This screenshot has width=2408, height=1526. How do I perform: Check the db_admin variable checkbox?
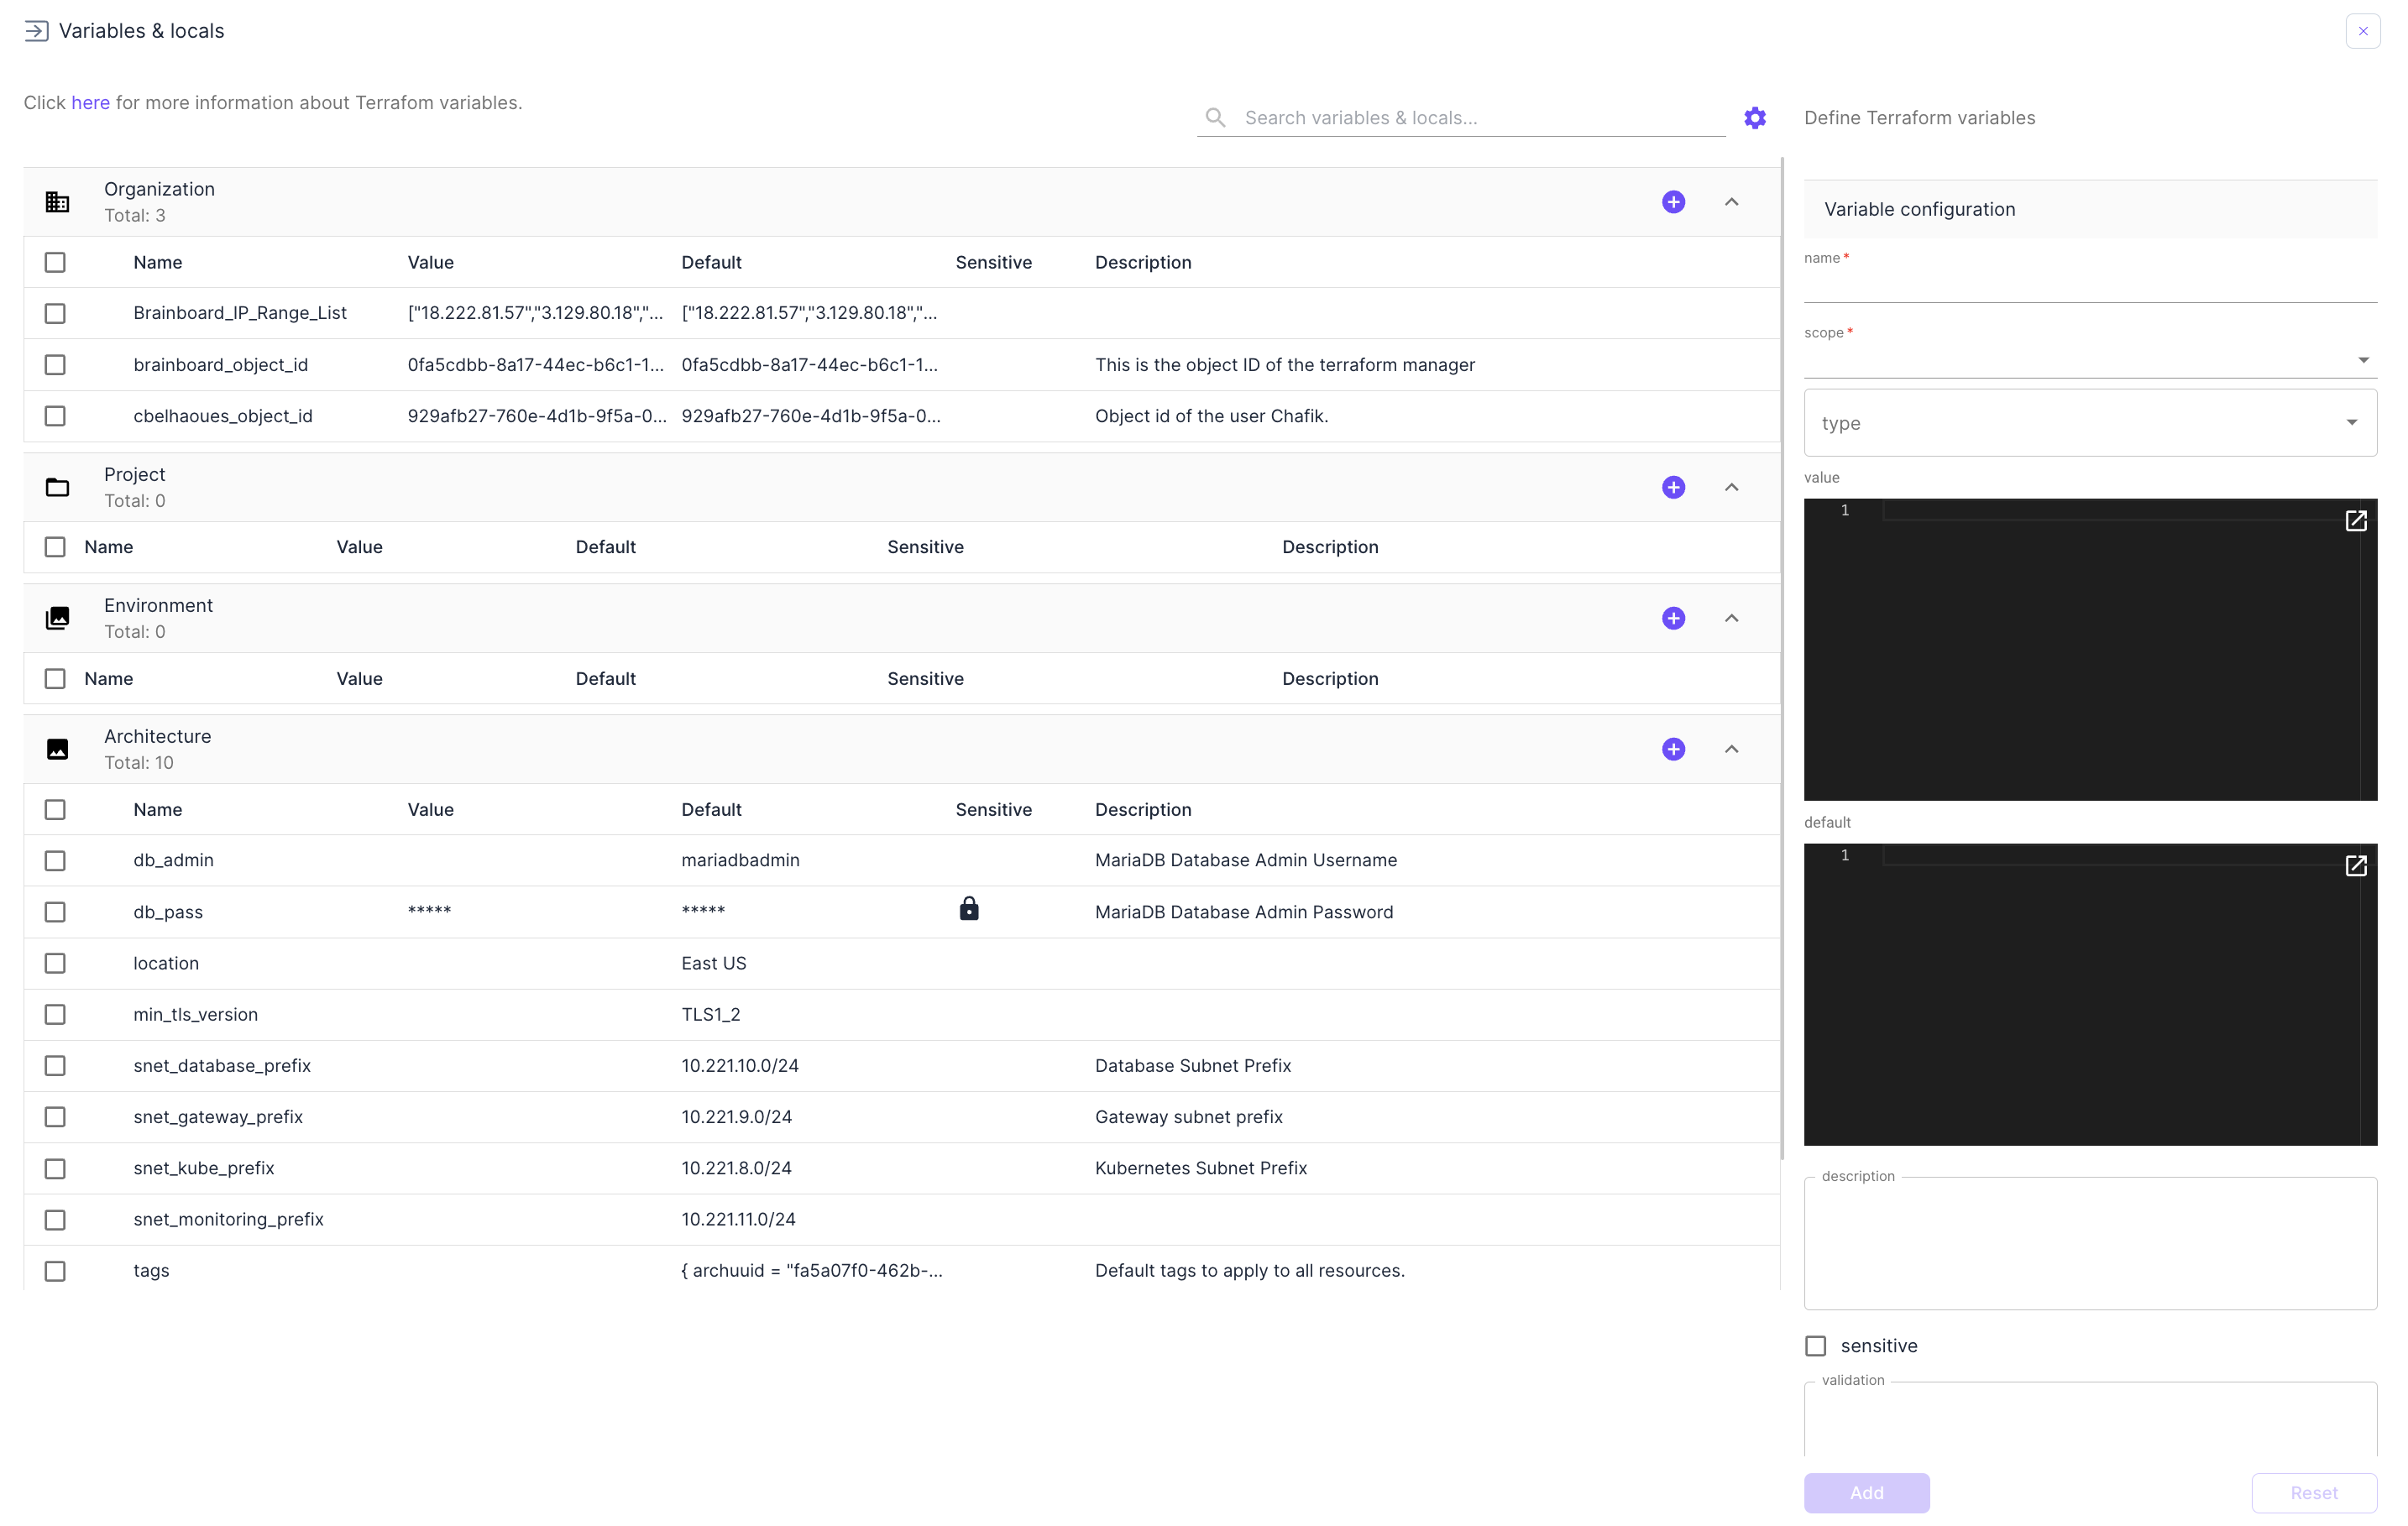click(x=55, y=861)
